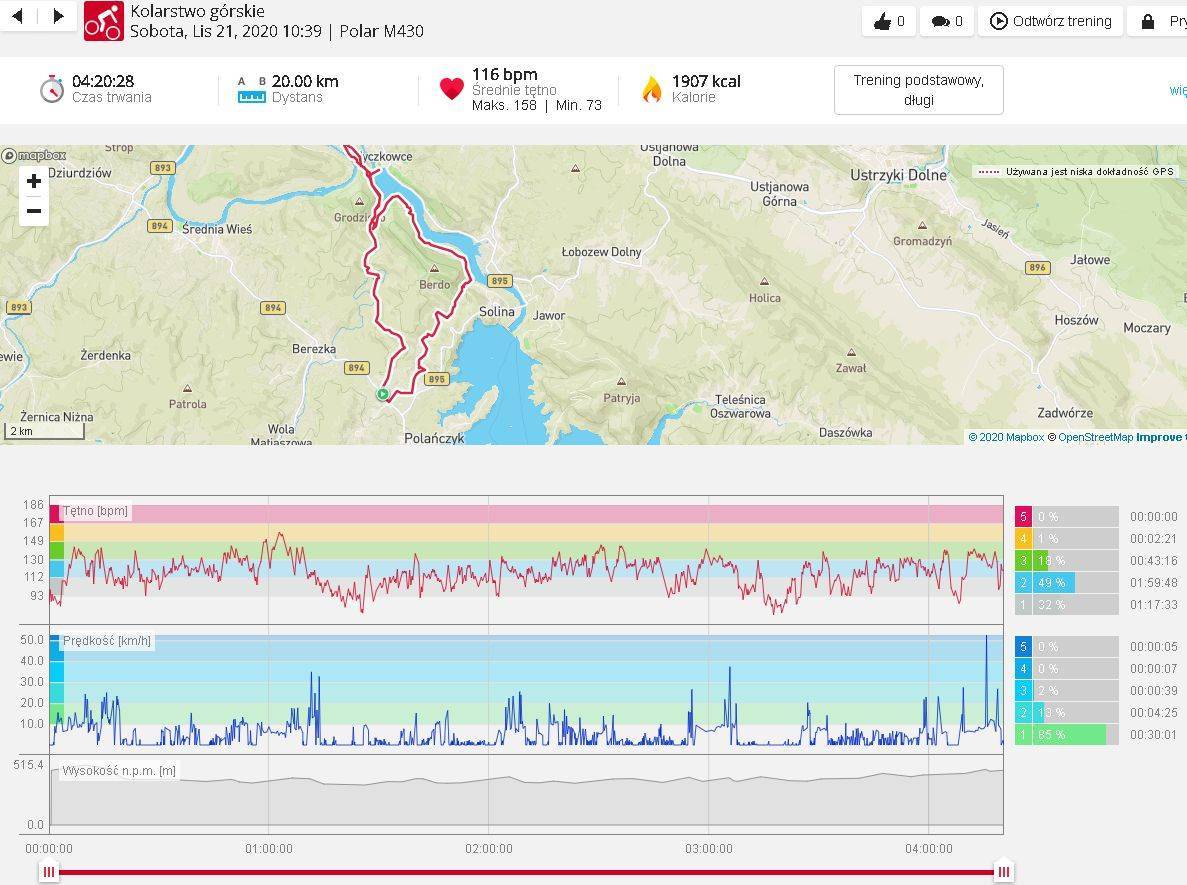Viewport: 1187px width, 885px height.
Task: Click the 01:00:00 mark on heart rate chart
Action: [269, 560]
